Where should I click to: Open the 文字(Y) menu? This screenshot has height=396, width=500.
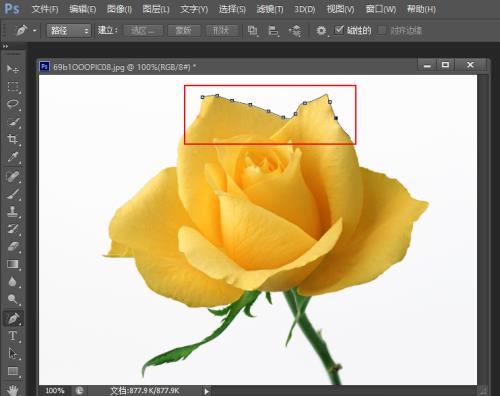point(194,9)
